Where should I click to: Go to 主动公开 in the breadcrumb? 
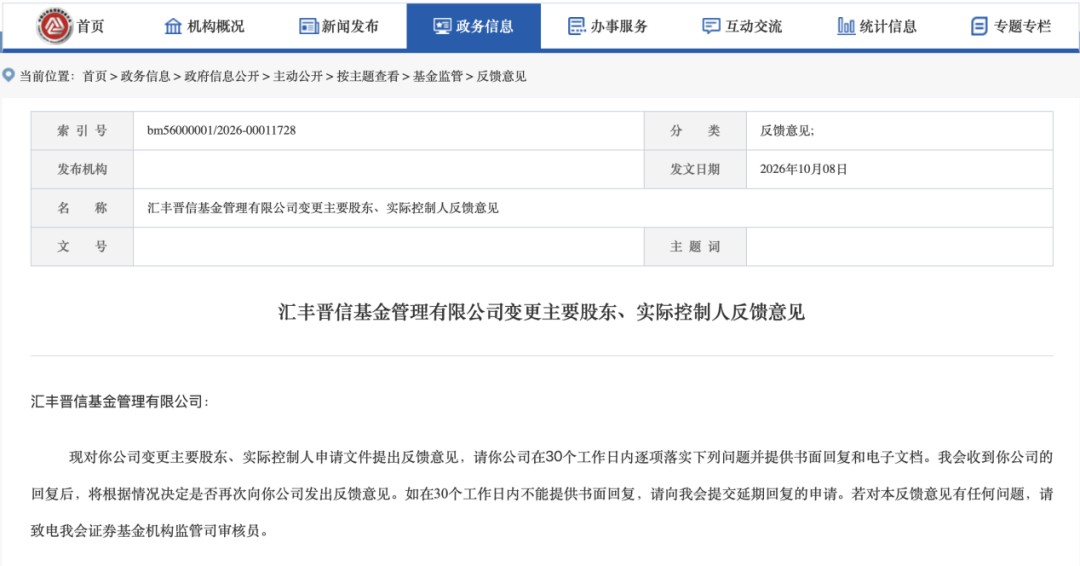[298, 76]
